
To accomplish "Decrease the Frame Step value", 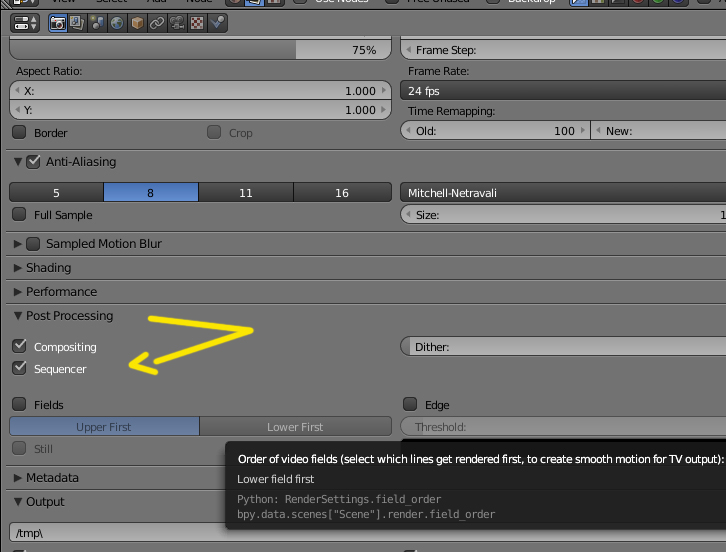I will (408, 50).
